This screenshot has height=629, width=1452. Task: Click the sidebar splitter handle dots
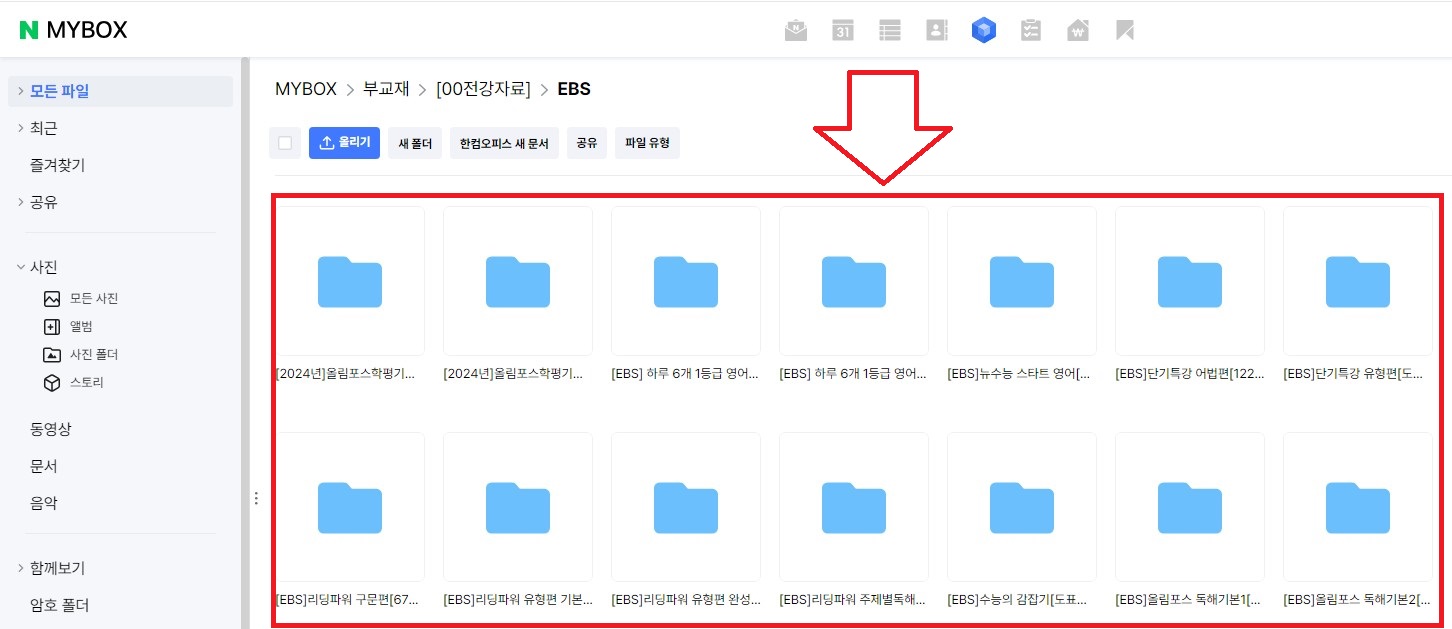[256, 498]
